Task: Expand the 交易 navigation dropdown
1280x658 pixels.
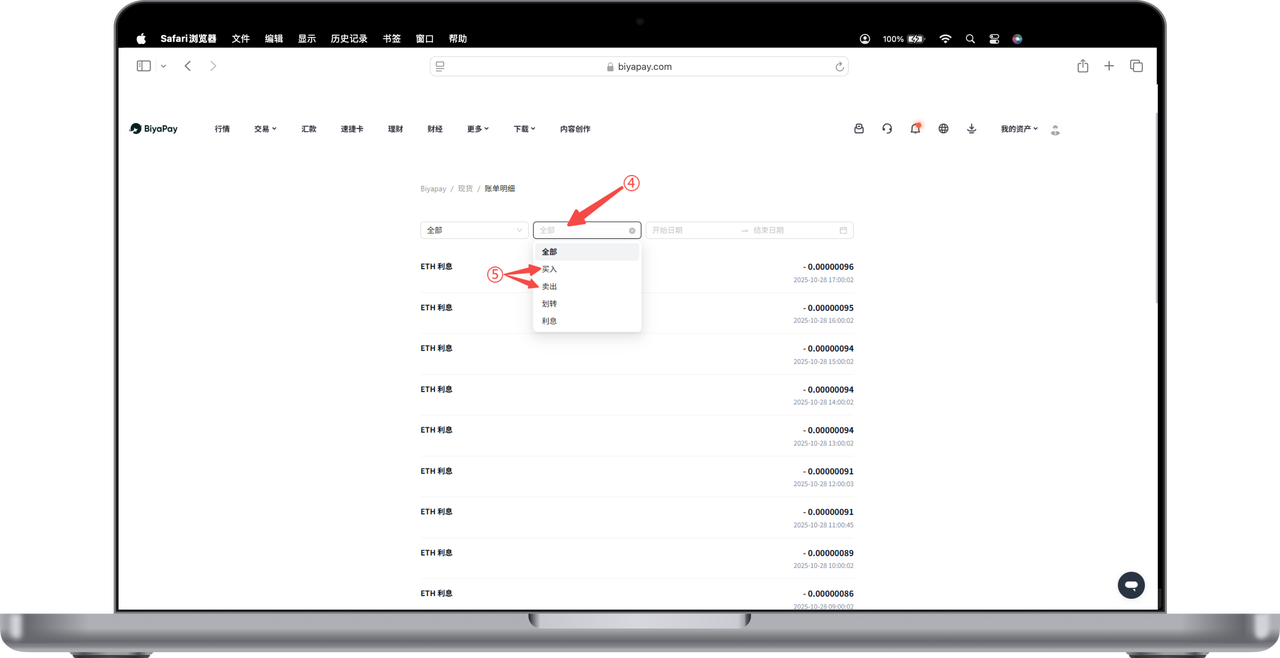Action: click(265, 129)
